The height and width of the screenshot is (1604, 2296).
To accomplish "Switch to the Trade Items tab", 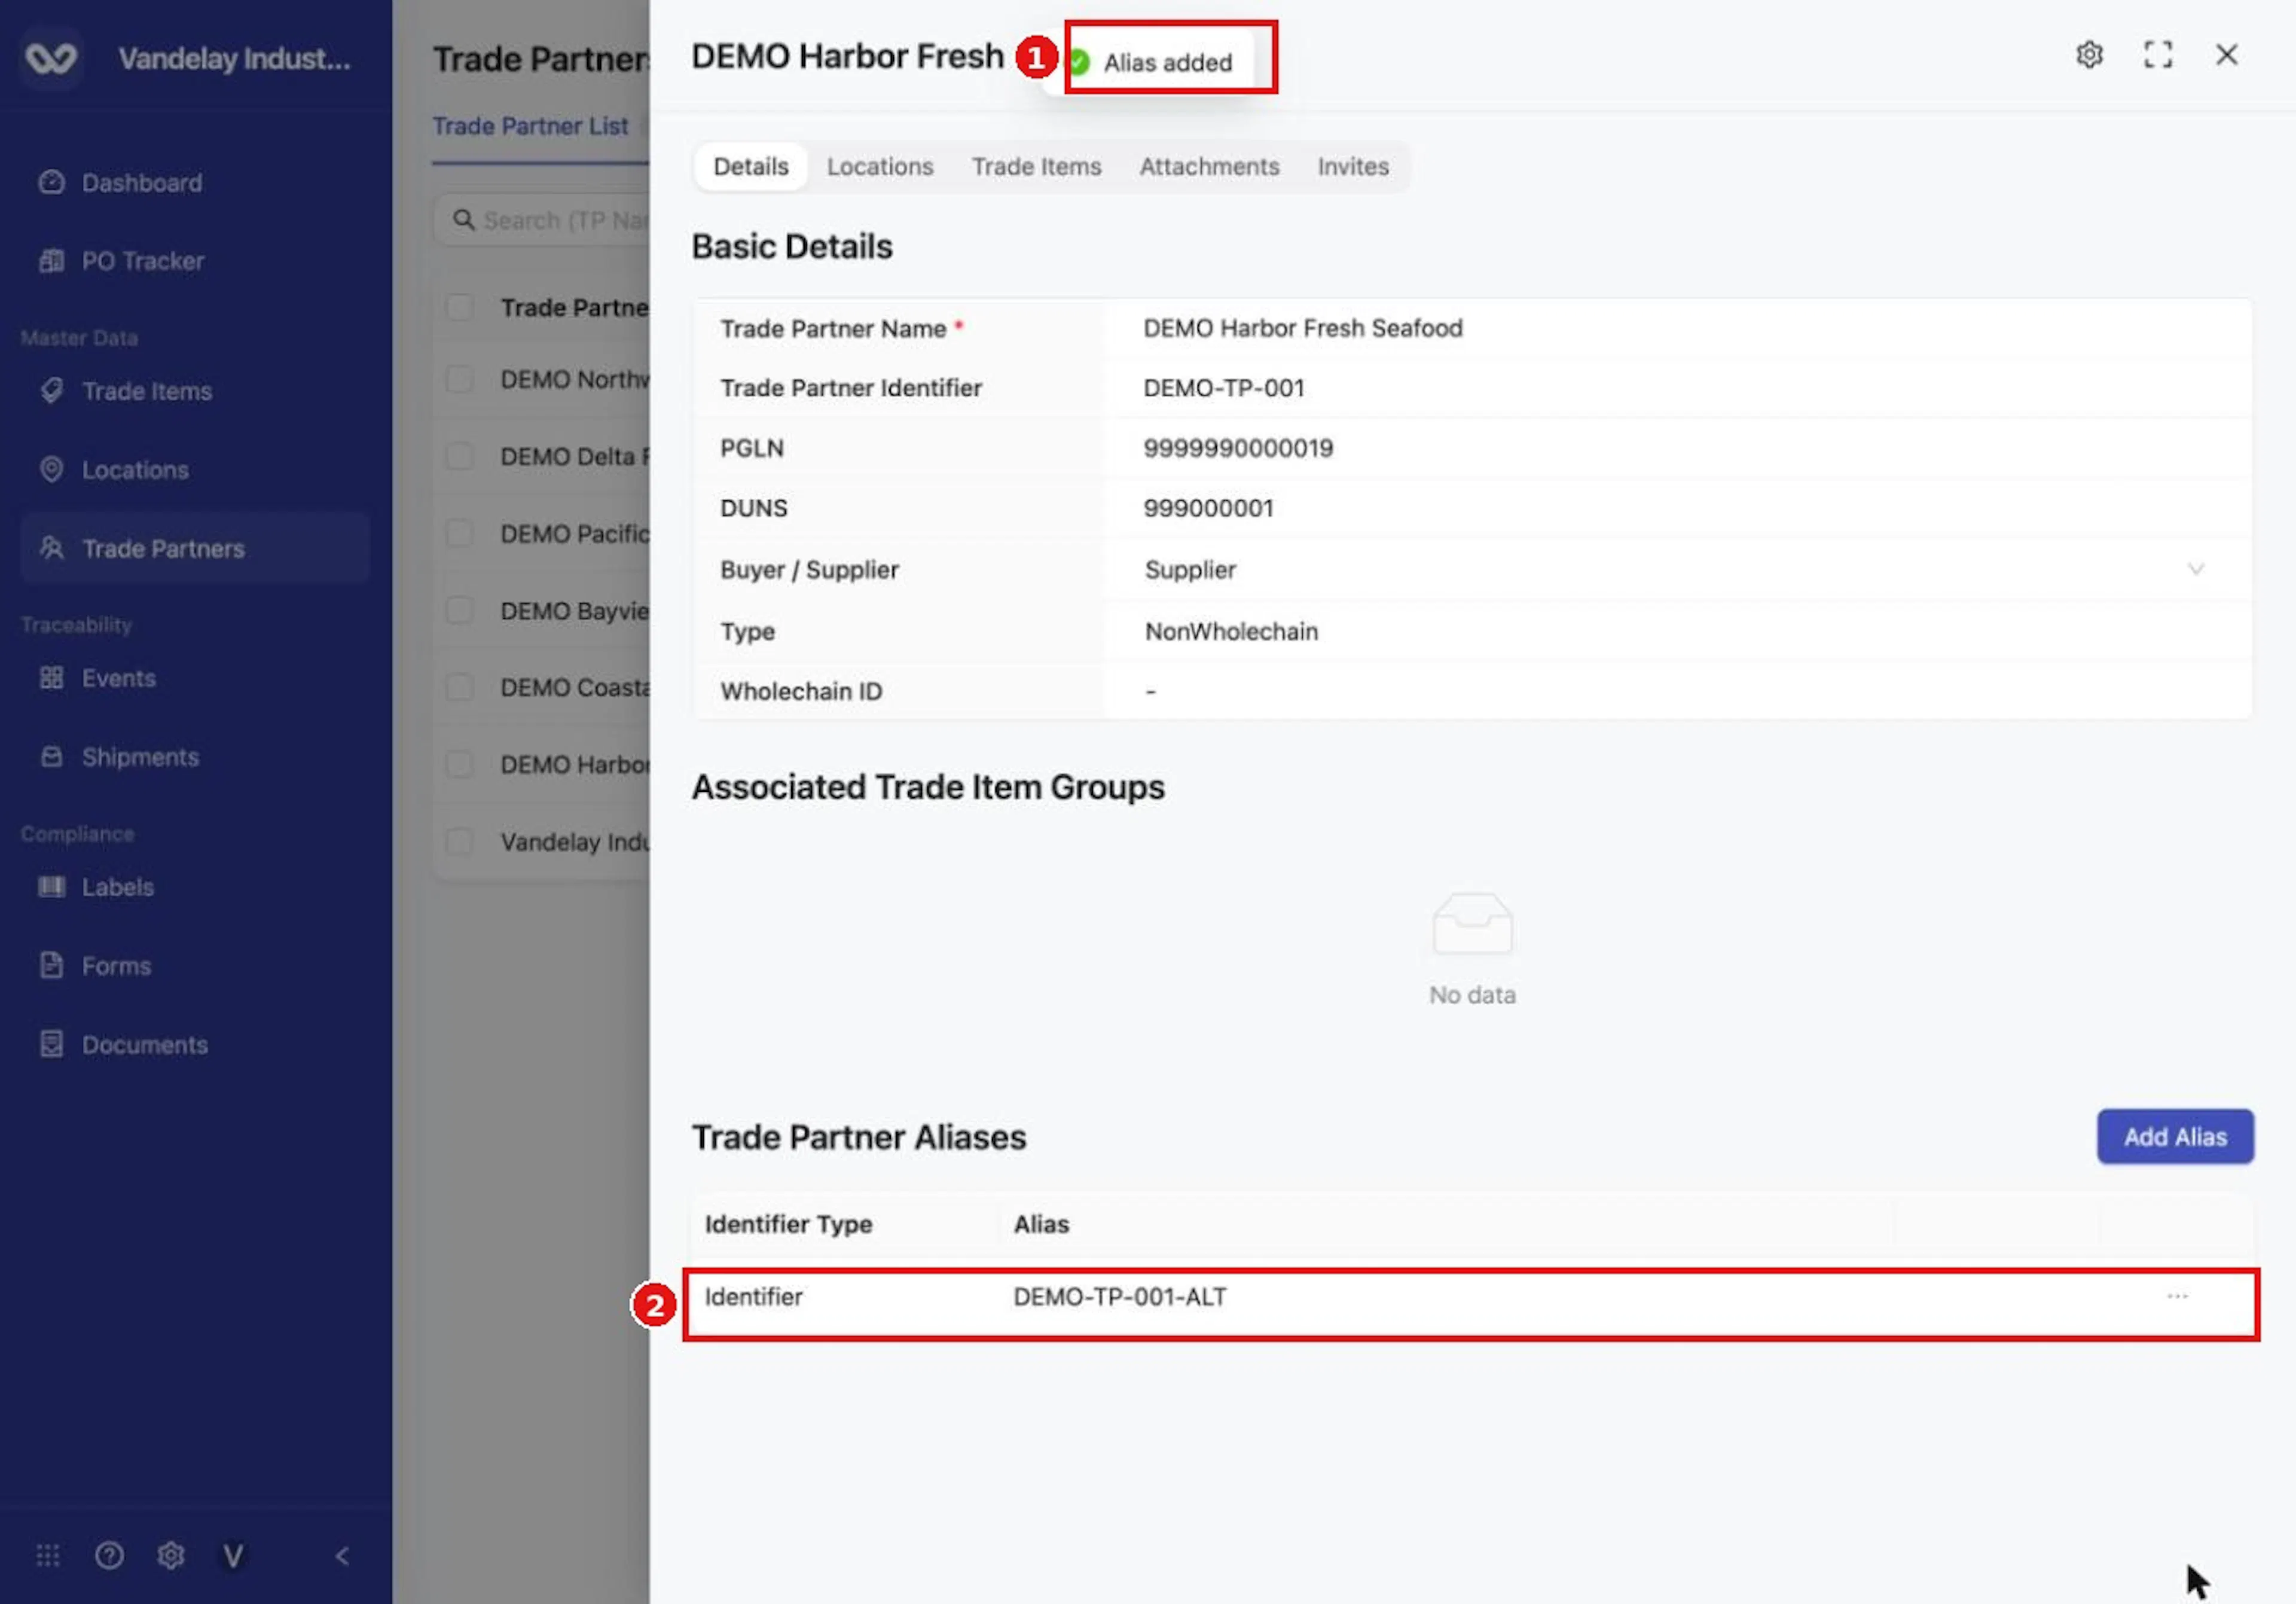I will [x=1036, y=166].
